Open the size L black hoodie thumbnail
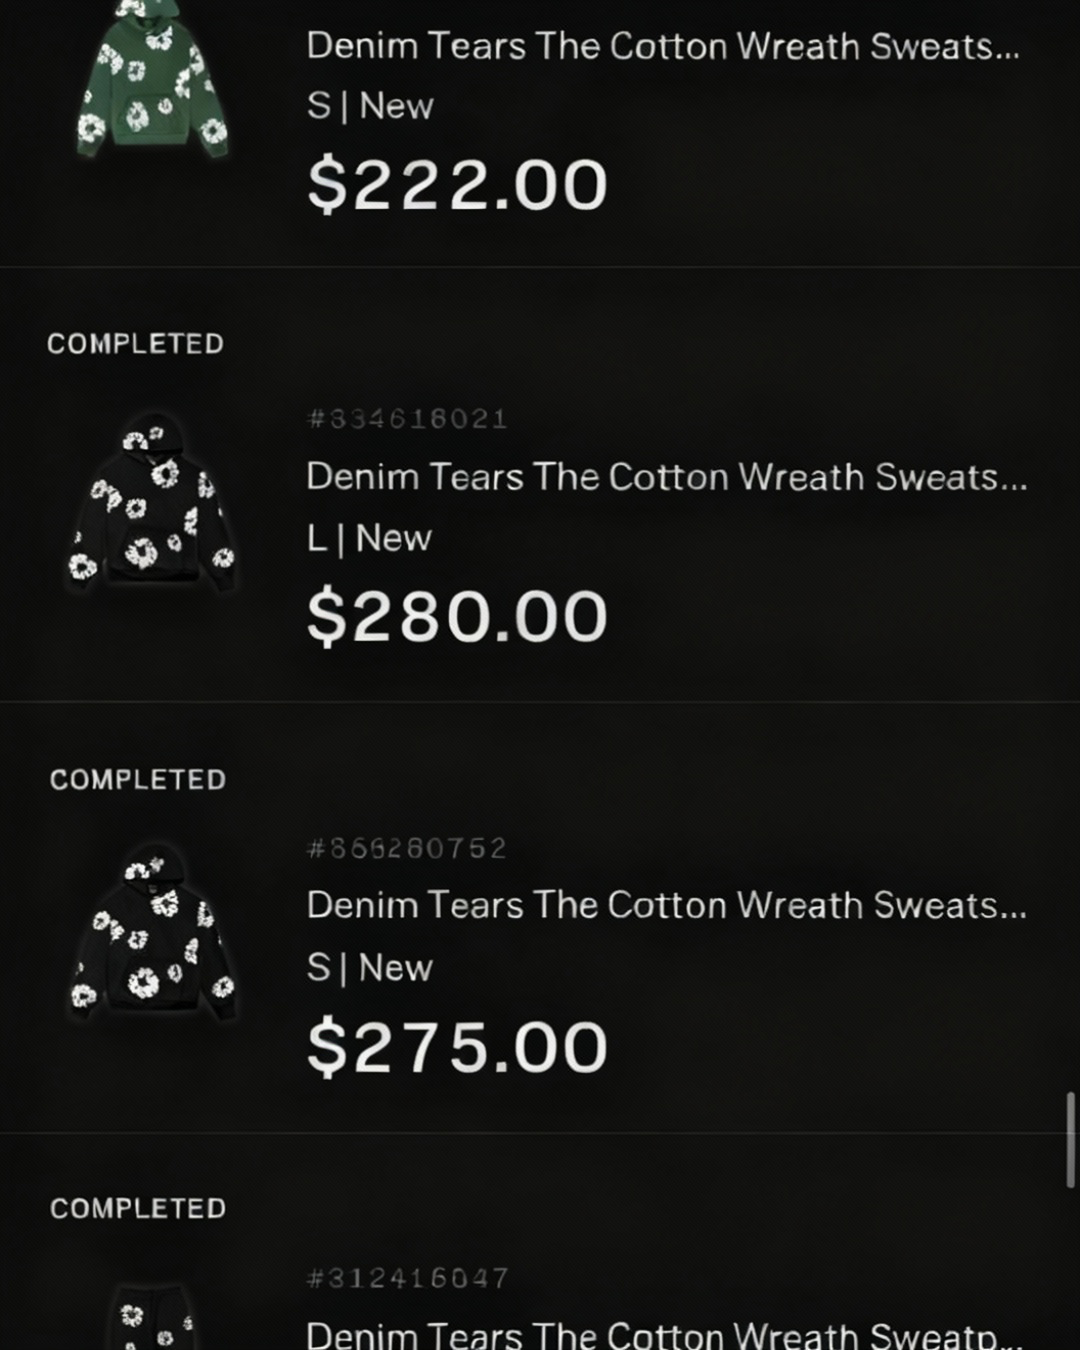The height and width of the screenshot is (1350, 1080). click(152, 505)
